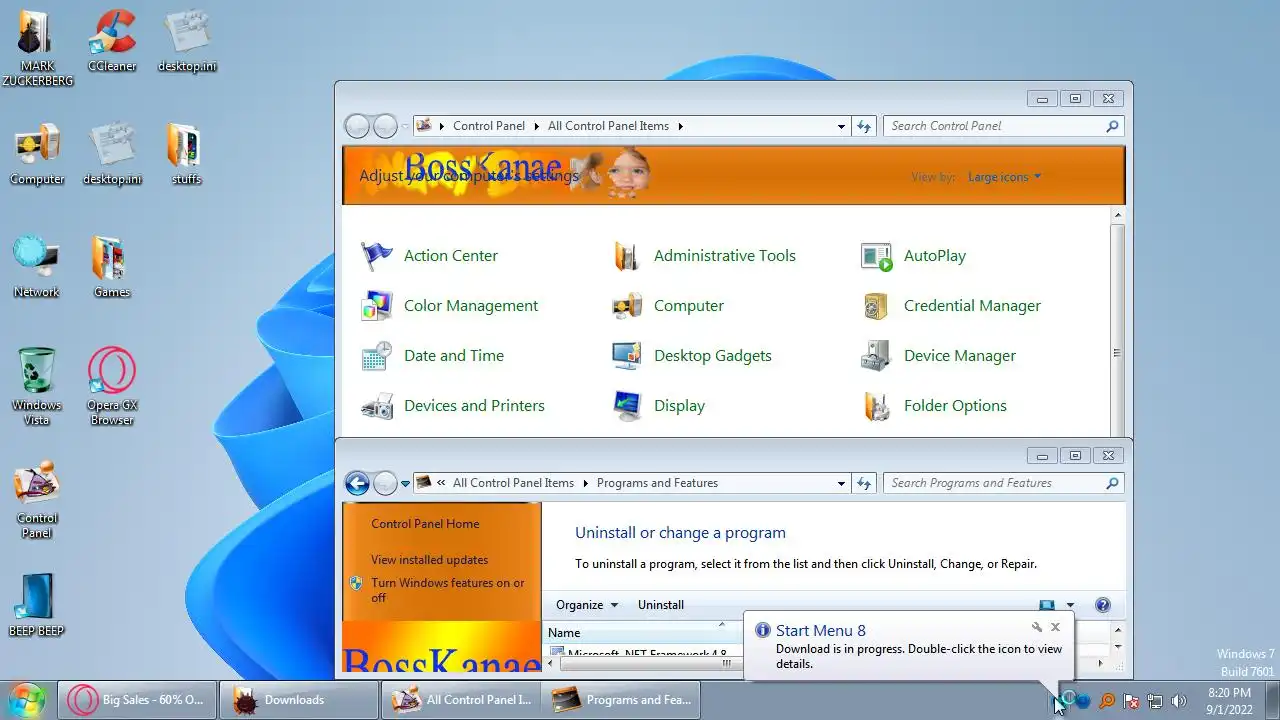Open the Windows Start orb
This screenshot has height=720, width=1280.
(x=26, y=699)
